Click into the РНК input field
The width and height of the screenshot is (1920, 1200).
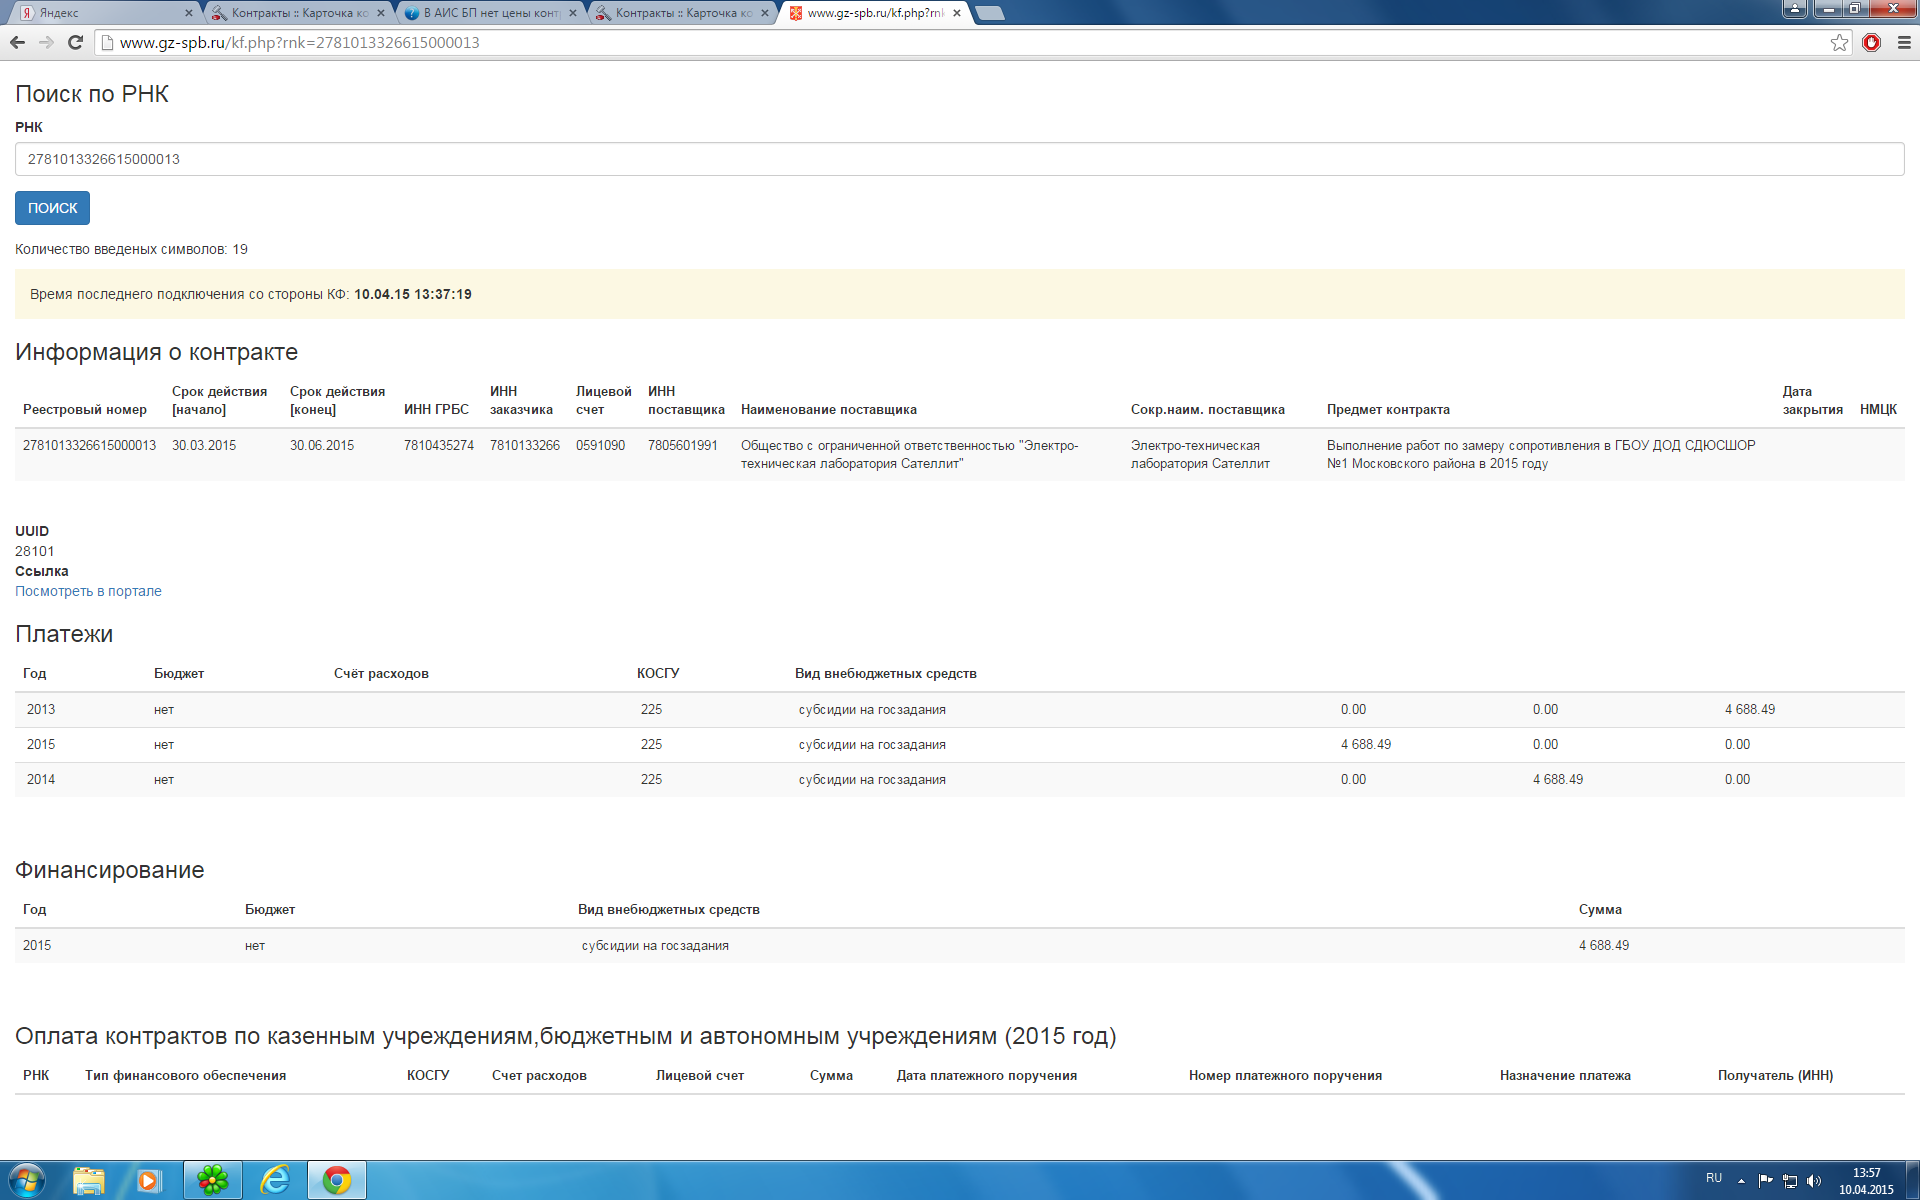(959, 159)
